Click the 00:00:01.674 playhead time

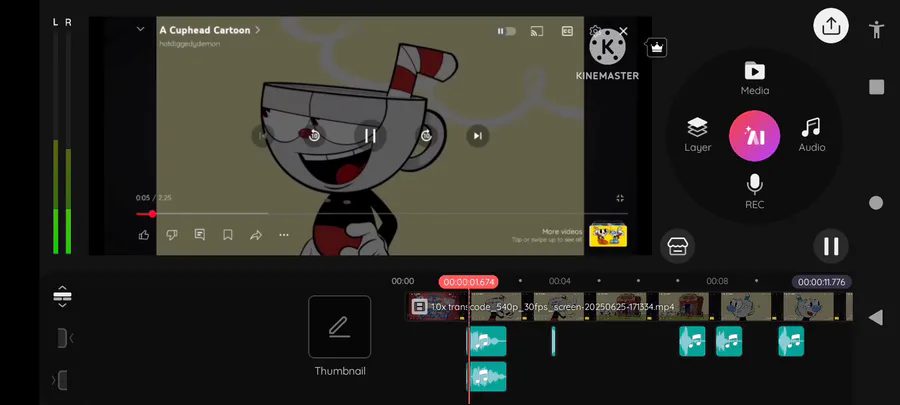point(468,282)
